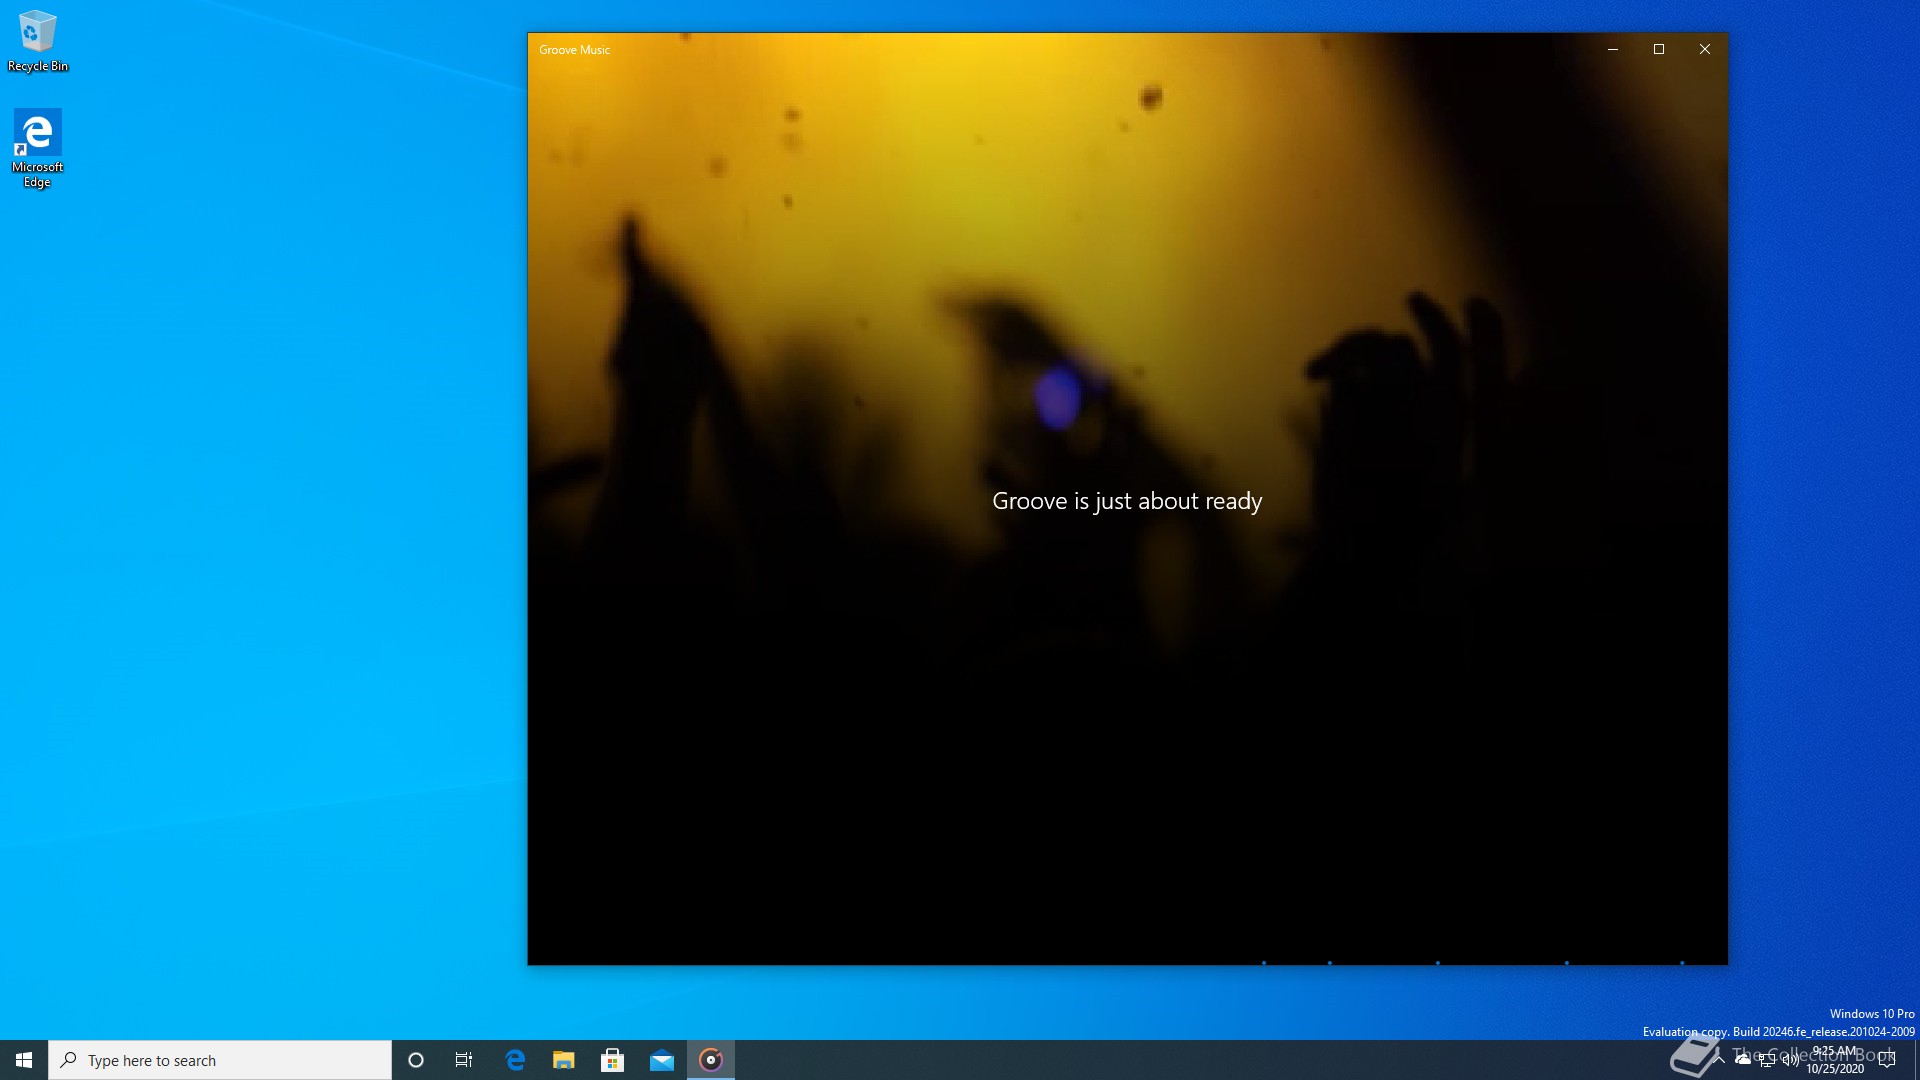Launch Microsoft Edge from the taskbar
1920x1080 pixels.
(x=515, y=1060)
